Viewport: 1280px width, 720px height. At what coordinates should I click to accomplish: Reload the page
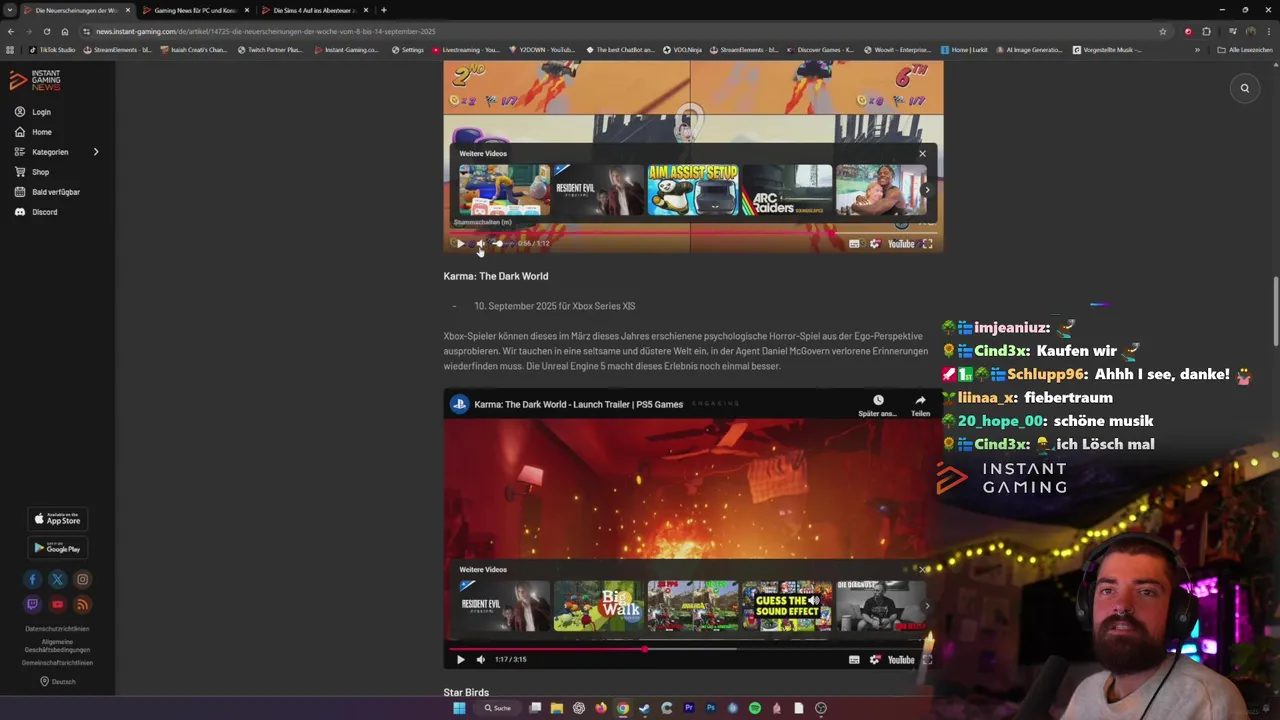click(46, 31)
